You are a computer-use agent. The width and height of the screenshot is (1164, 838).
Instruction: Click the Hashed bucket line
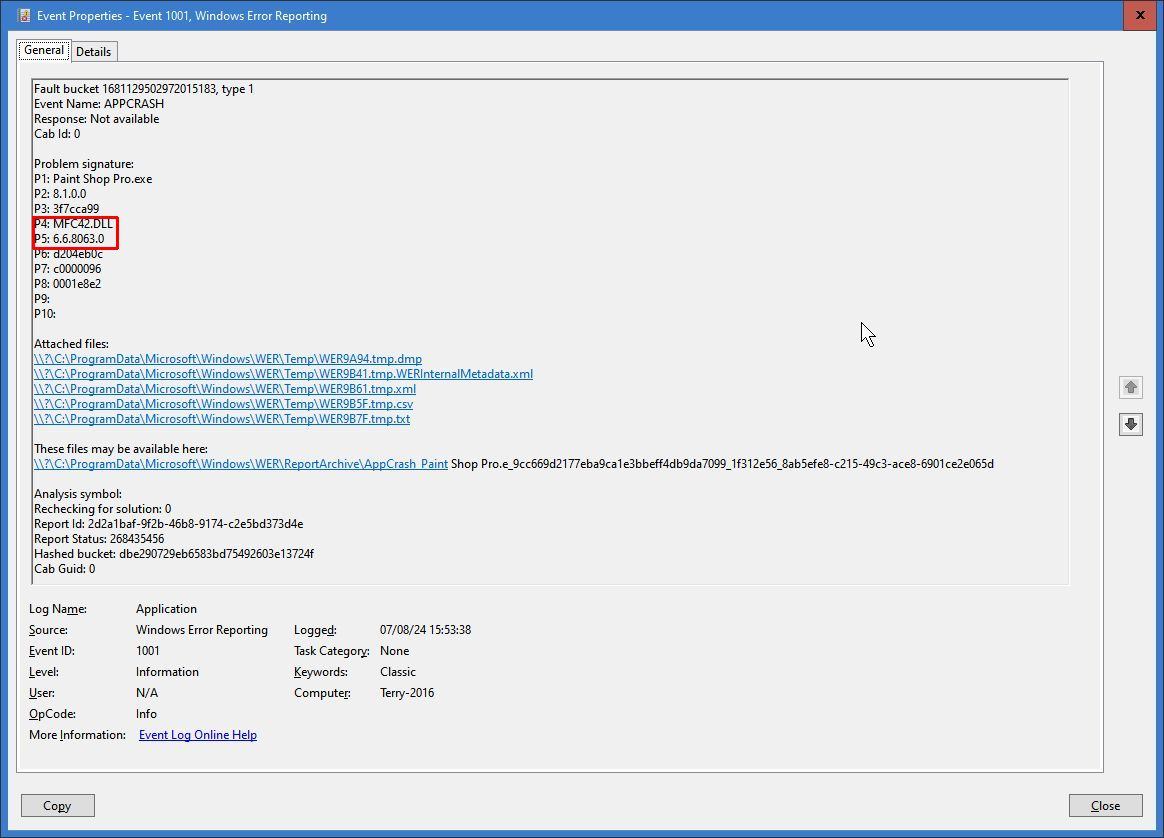(174, 554)
